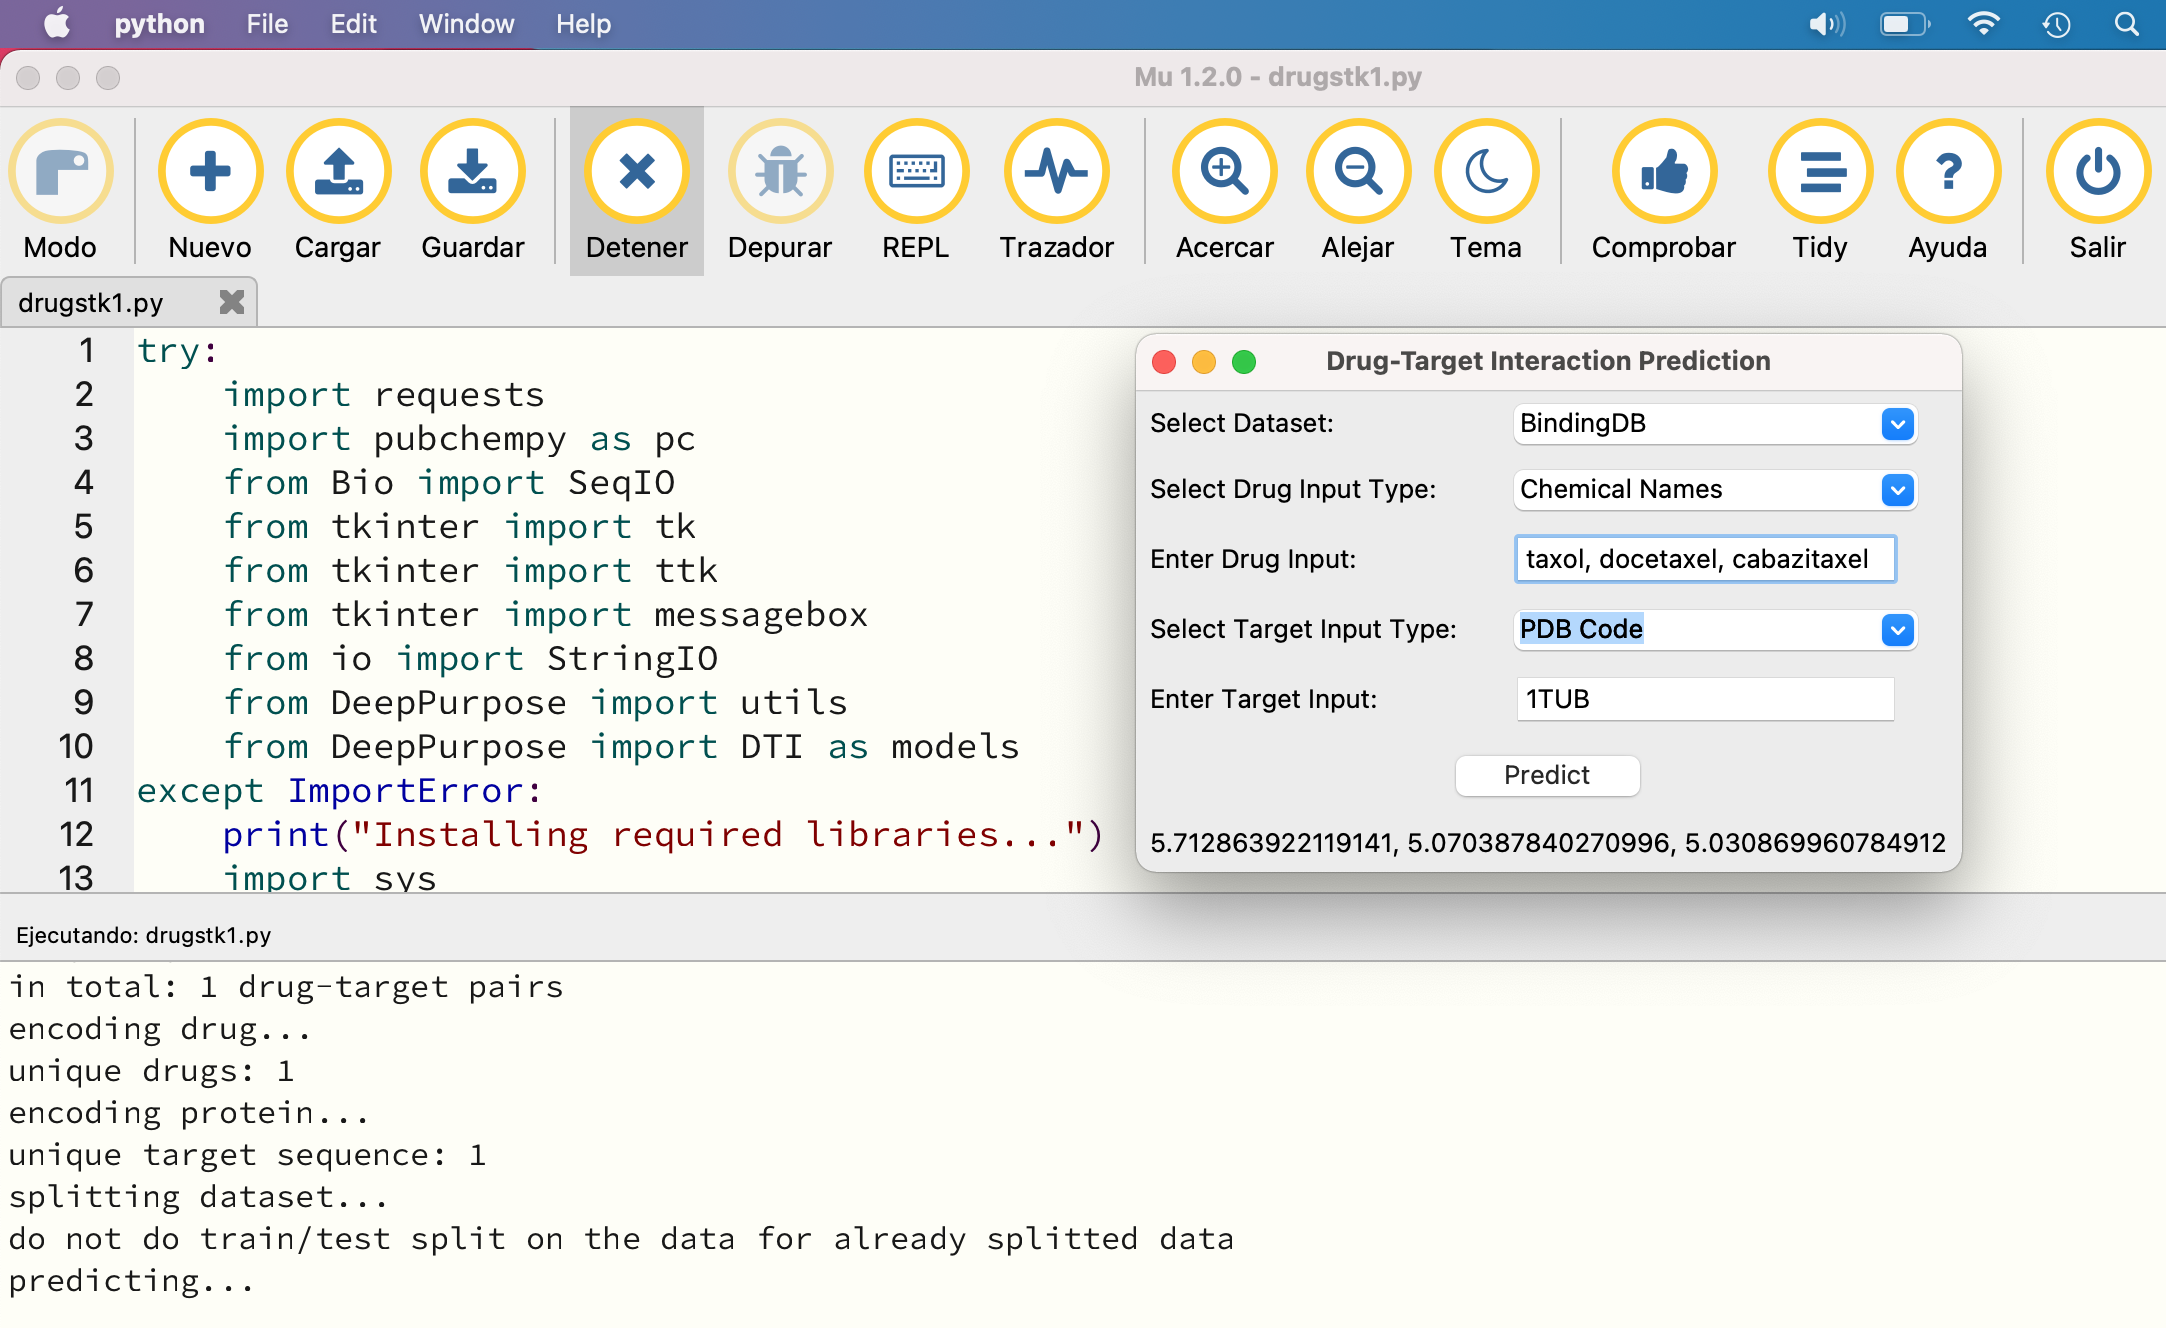Image resolution: width=2166 pixels, height=1328 pixels.
Task: Expand the Target Input Type dropdown
Action: click(1897, 630)
